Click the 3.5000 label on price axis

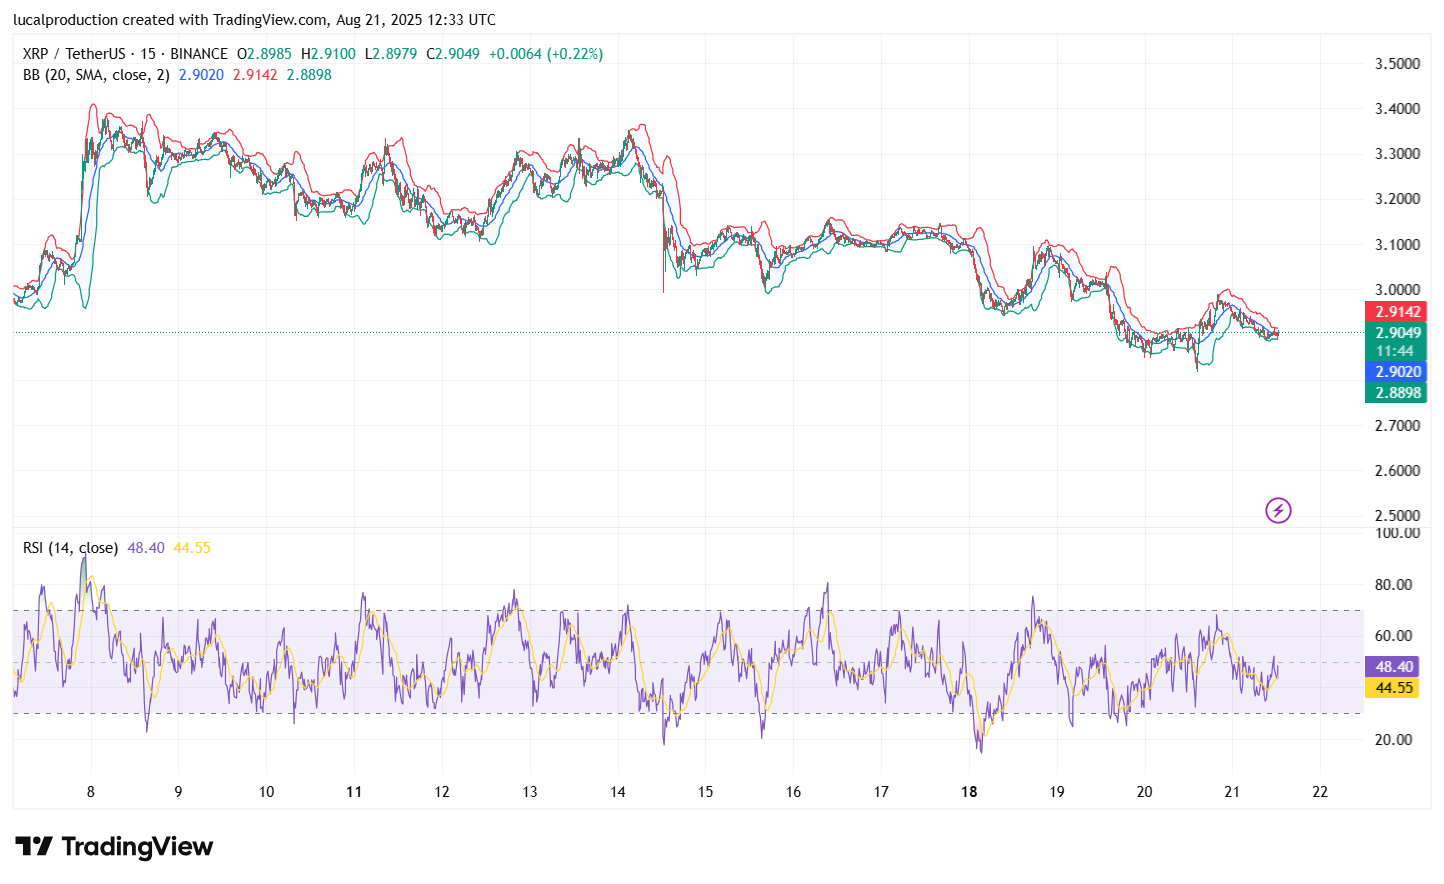tap(1397, 64)
